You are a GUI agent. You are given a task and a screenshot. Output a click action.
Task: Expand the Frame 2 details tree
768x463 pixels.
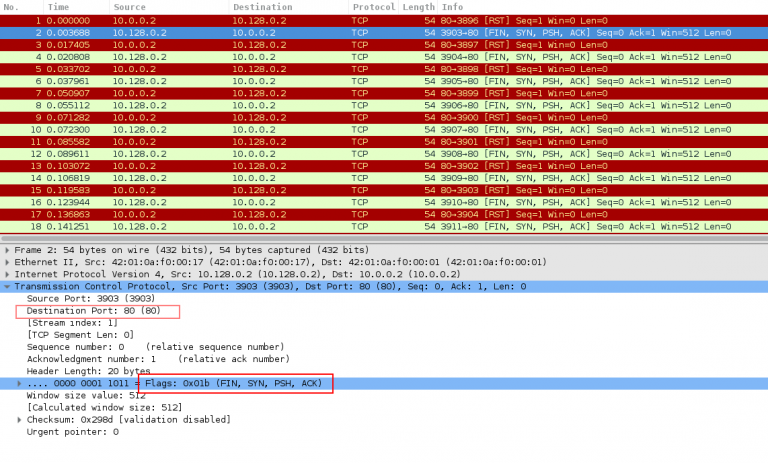[x=8, y=249]
